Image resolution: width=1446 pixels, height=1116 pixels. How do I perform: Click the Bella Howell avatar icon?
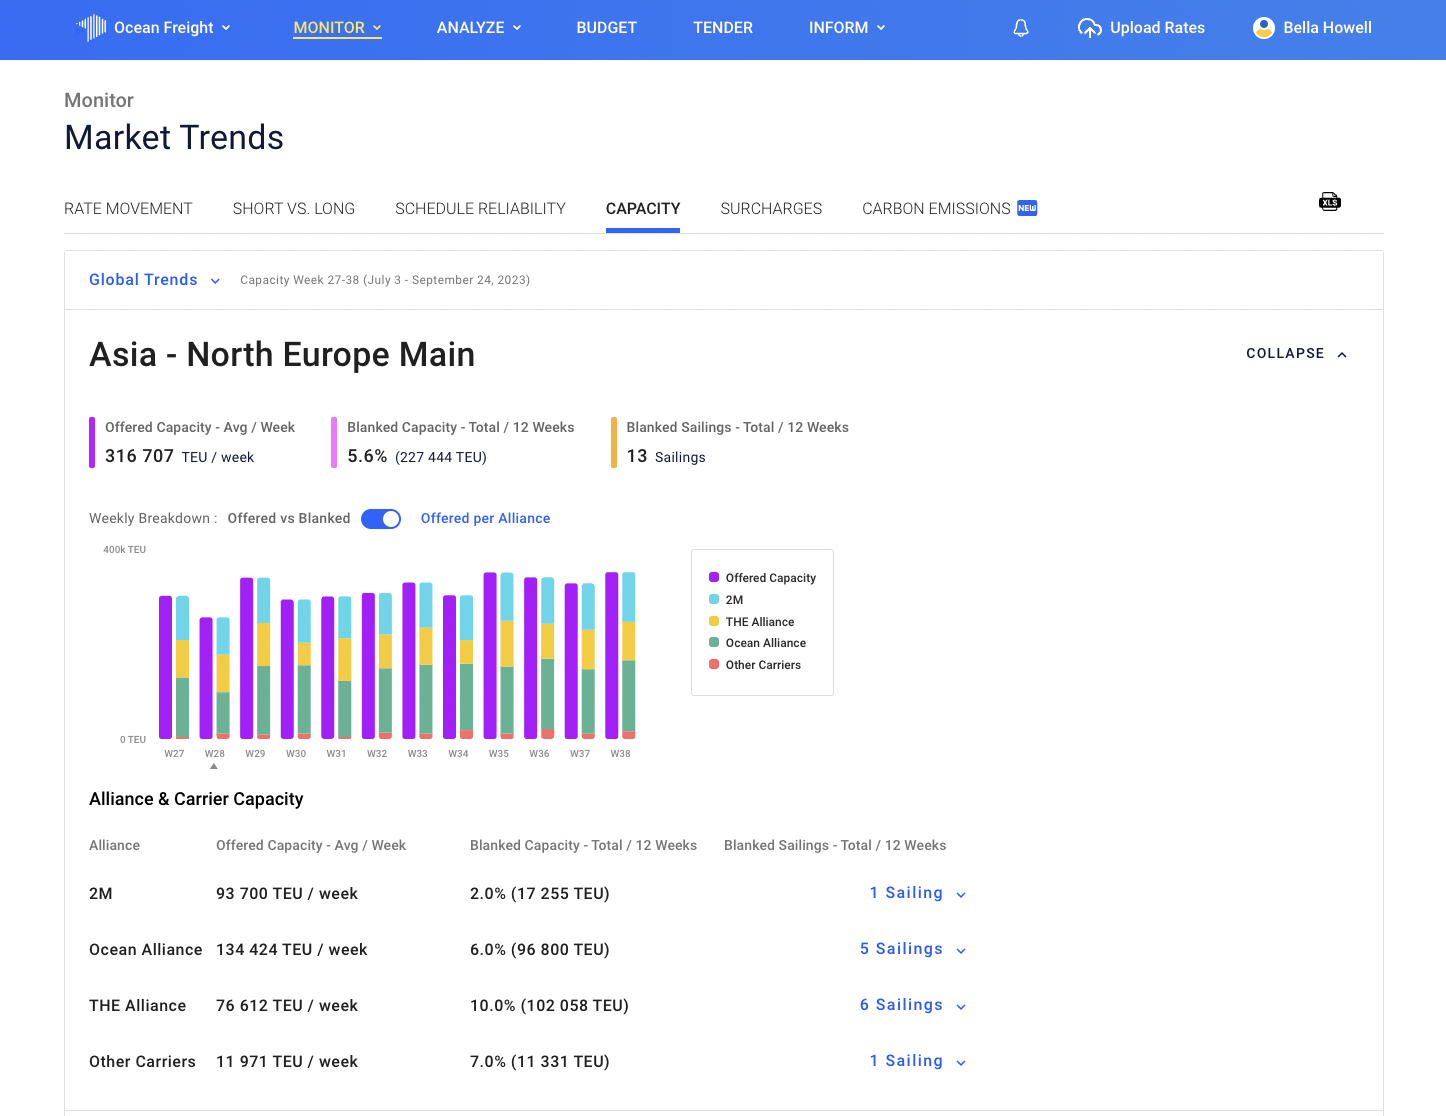(x=1264, y=28)
